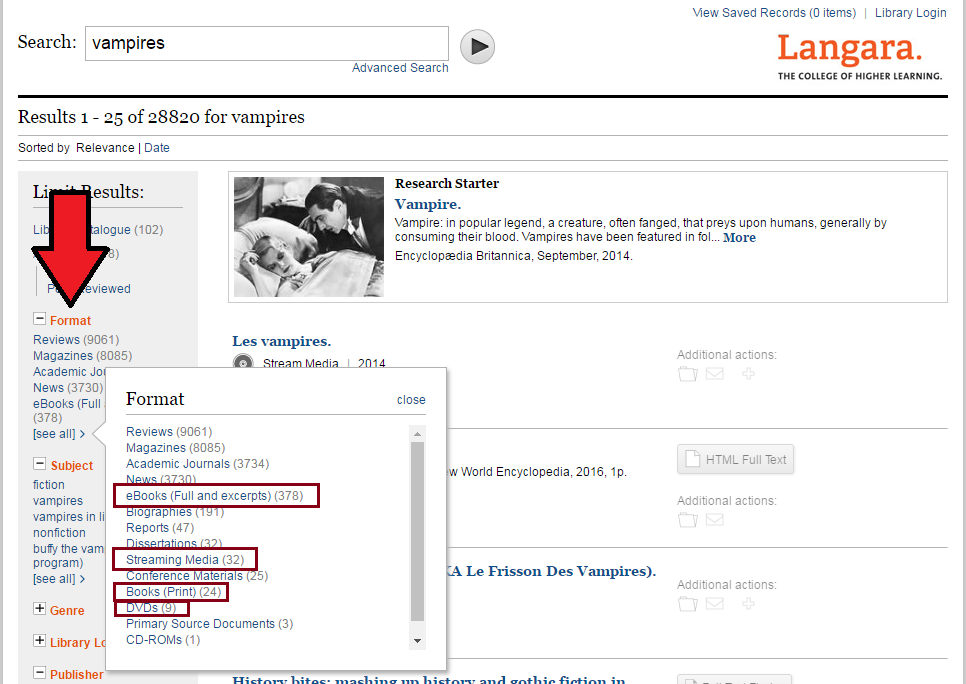This screenshot has height=684, width=966.
Task: Open View Saved Records
Action: click(774, 13)
